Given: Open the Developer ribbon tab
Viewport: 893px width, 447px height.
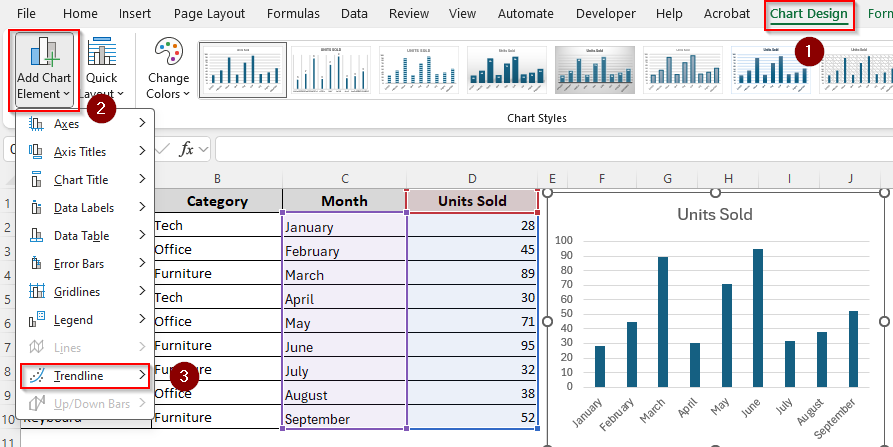Looking at the screenshot, I should (605, 14).
